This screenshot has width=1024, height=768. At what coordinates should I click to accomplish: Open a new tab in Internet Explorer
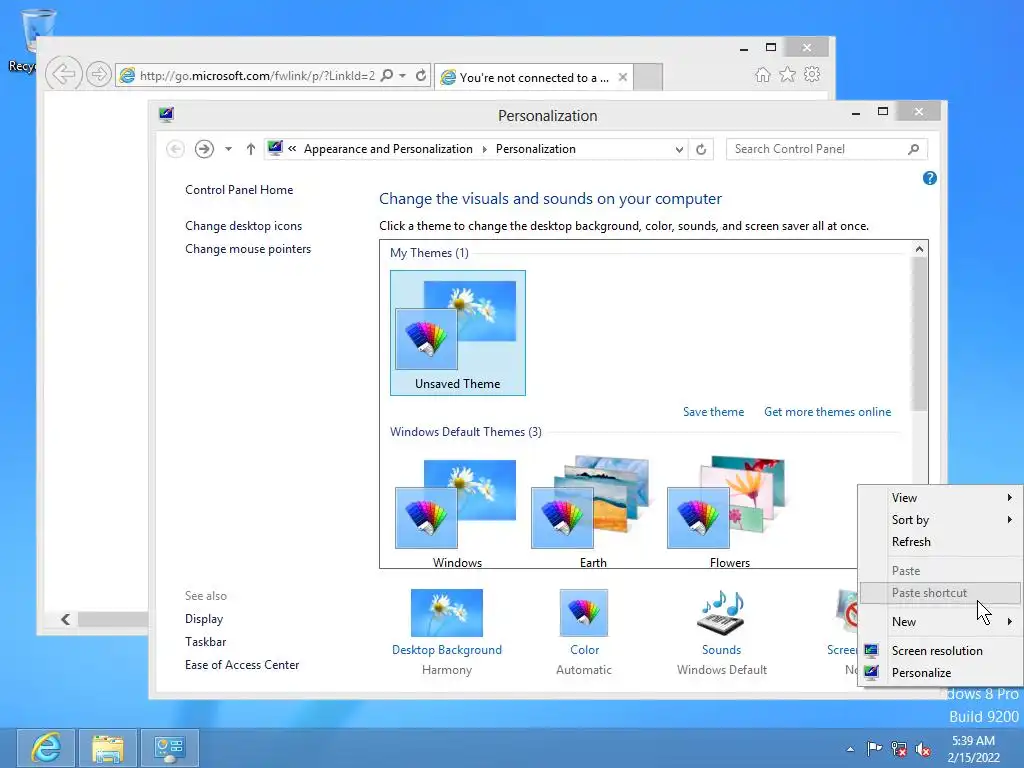[648, 77]
